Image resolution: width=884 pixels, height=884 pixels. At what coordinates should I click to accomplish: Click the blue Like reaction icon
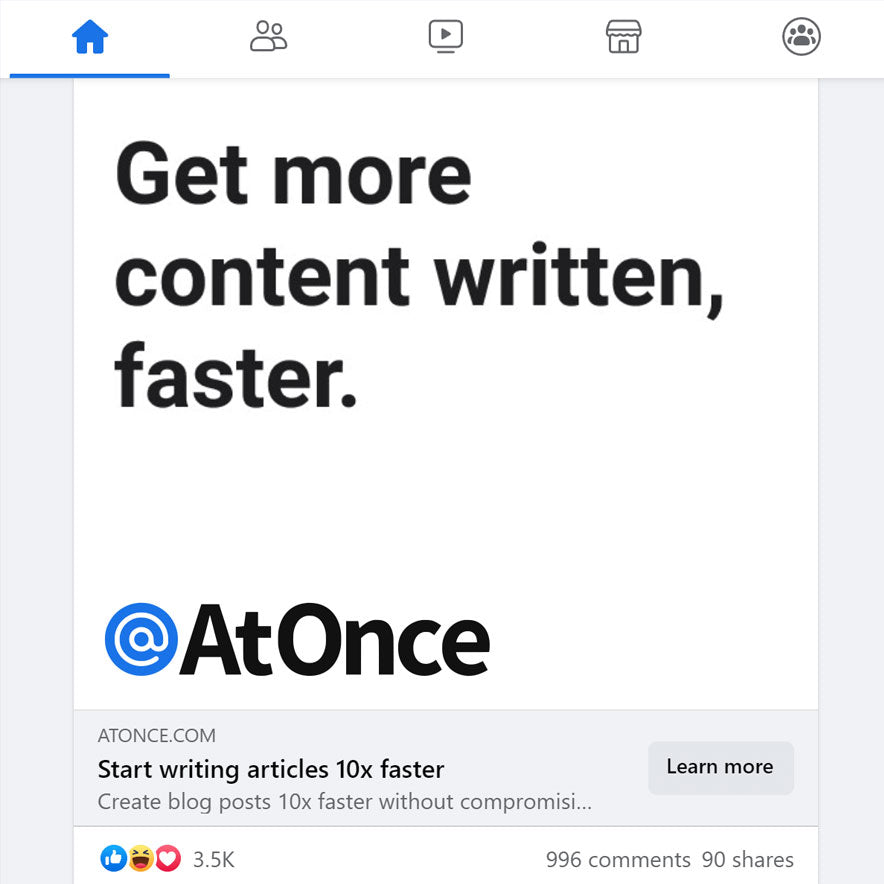(113, 859)
